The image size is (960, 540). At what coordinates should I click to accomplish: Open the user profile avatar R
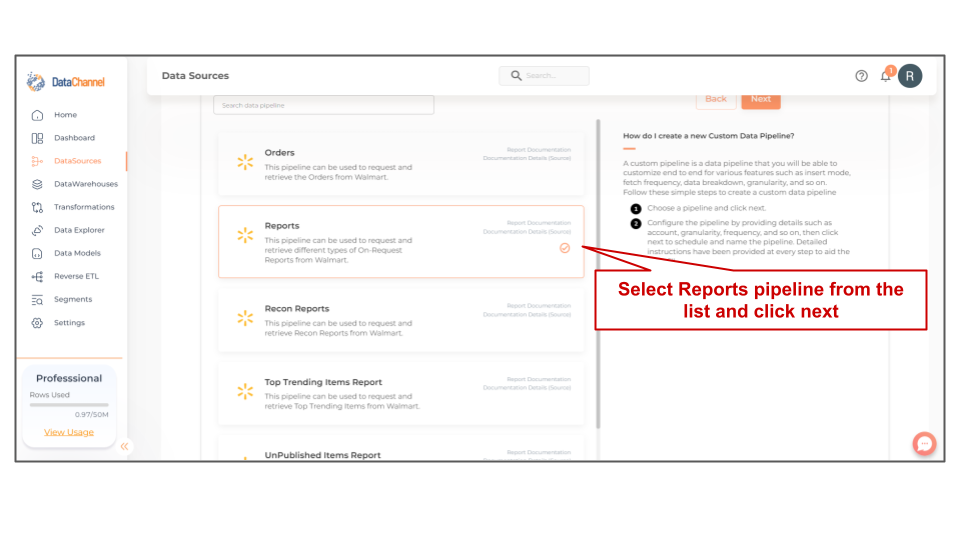[x=910, y=76]
